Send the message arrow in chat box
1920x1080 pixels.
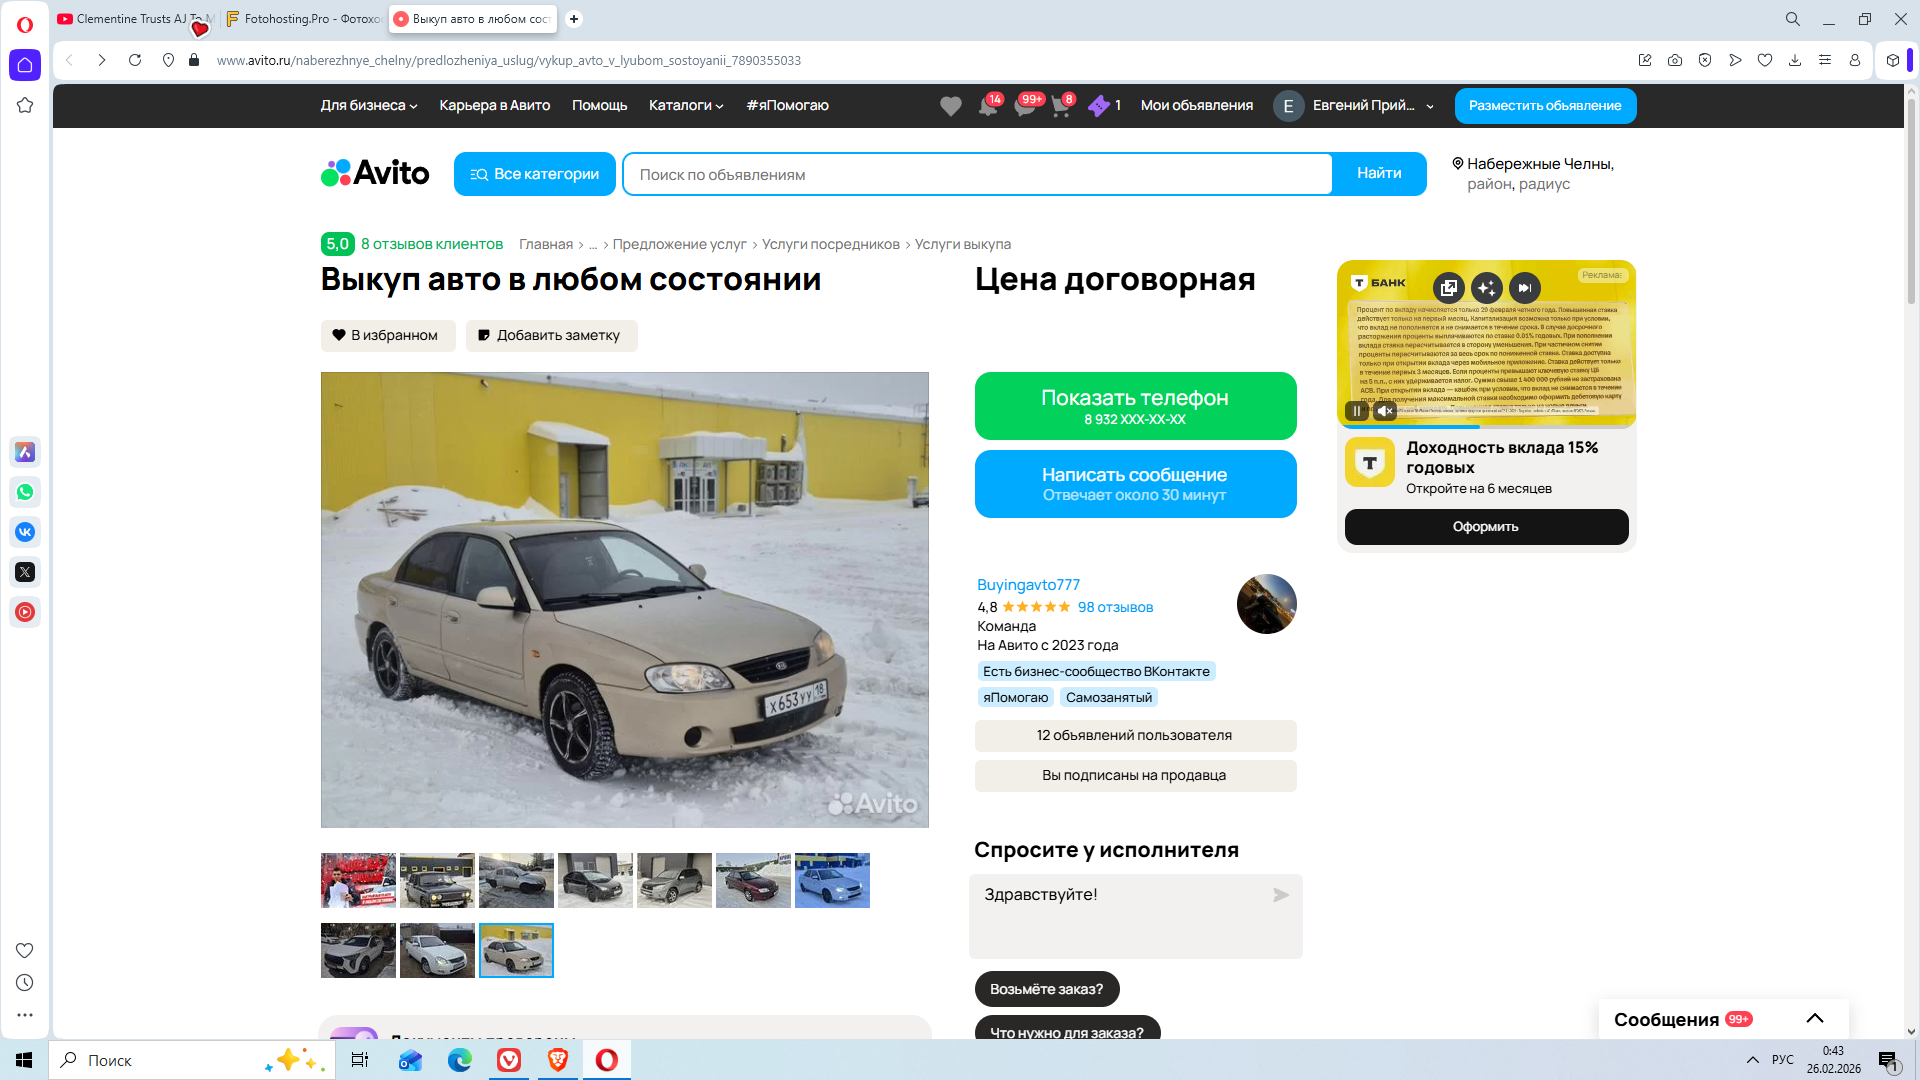pos(1280,895)
